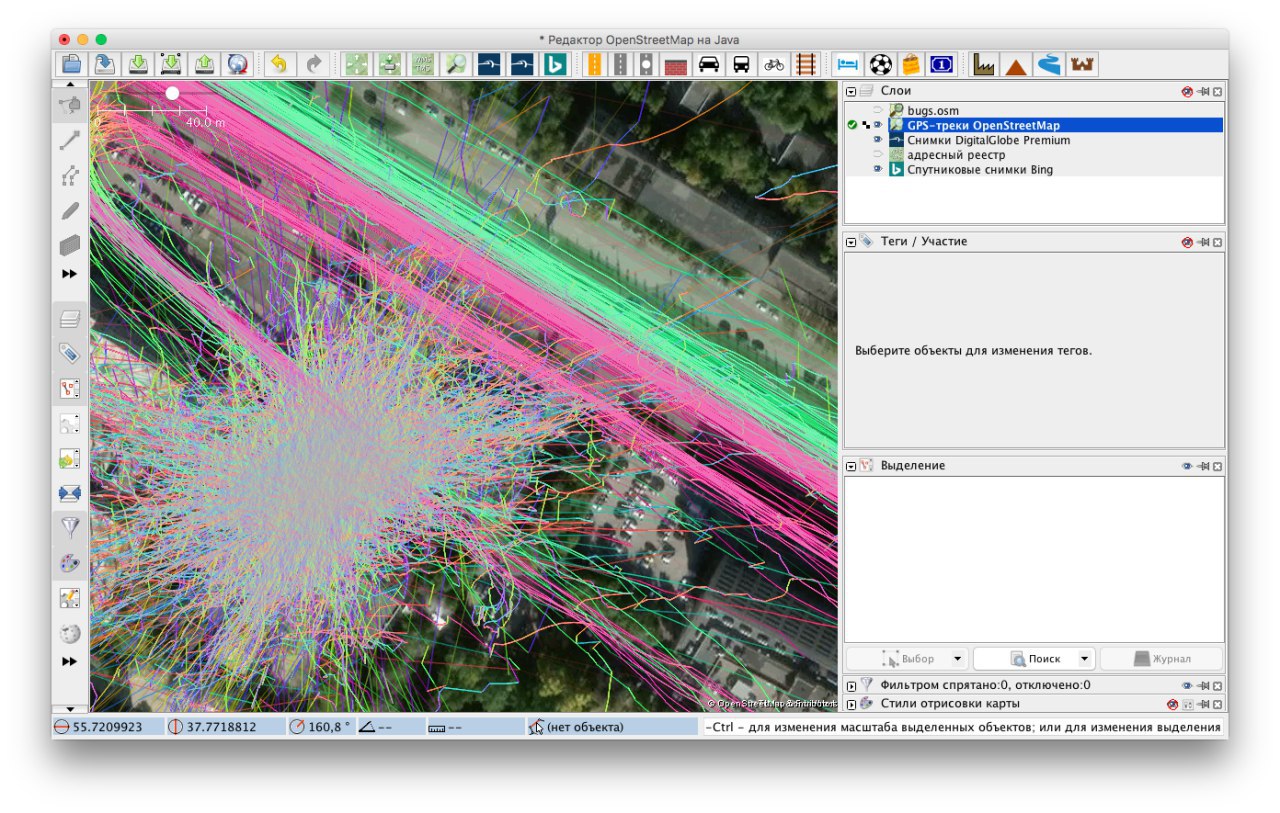The height and width of the screenshot is (813, 1280).
Task: Select the gray building extrude tool
Action: [70, 246]
